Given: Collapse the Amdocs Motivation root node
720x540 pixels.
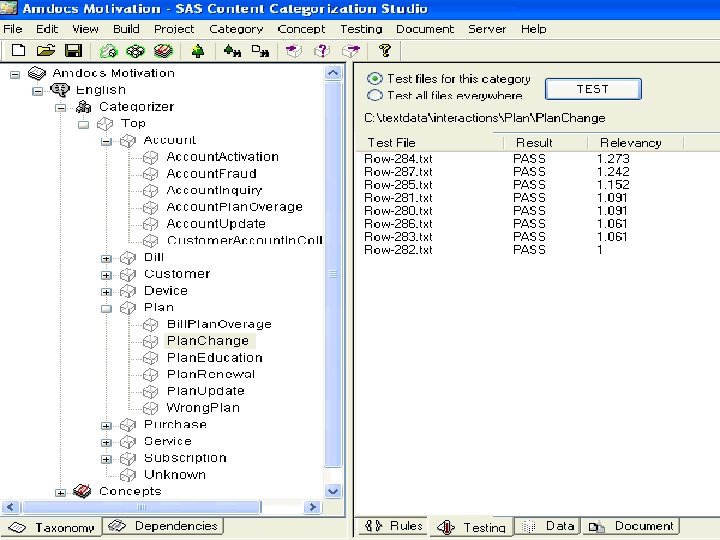Looking at the screenshot, I should pyautogui.click(x=15, y=74).
